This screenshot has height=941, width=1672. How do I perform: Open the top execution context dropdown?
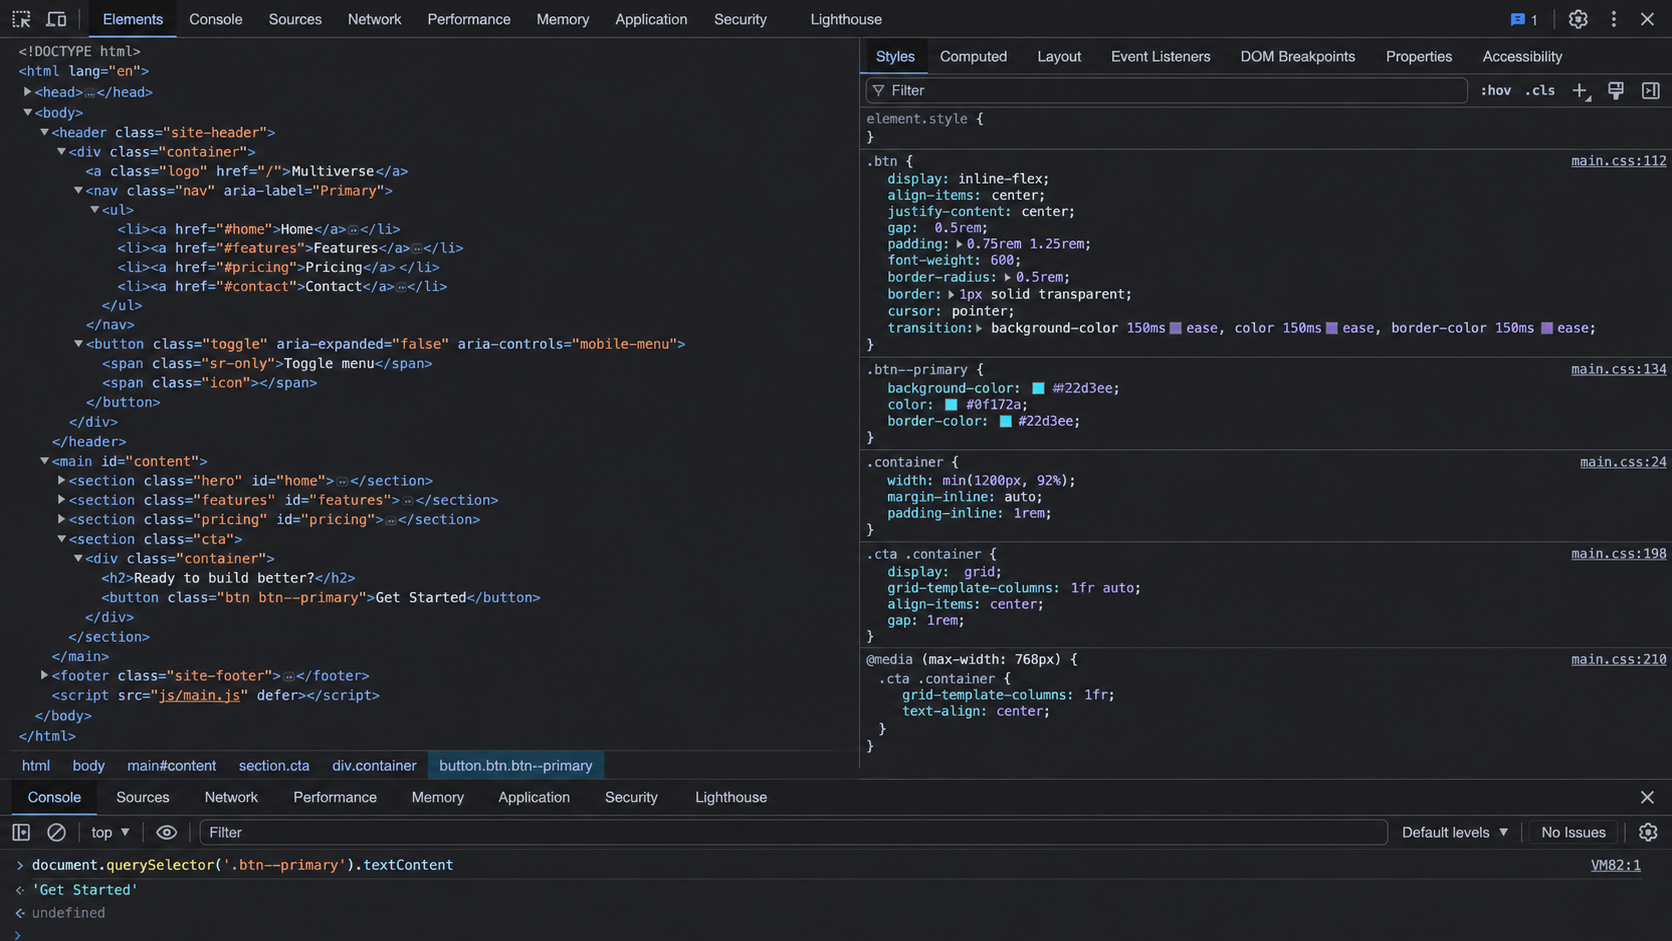[x=110, y=832]
